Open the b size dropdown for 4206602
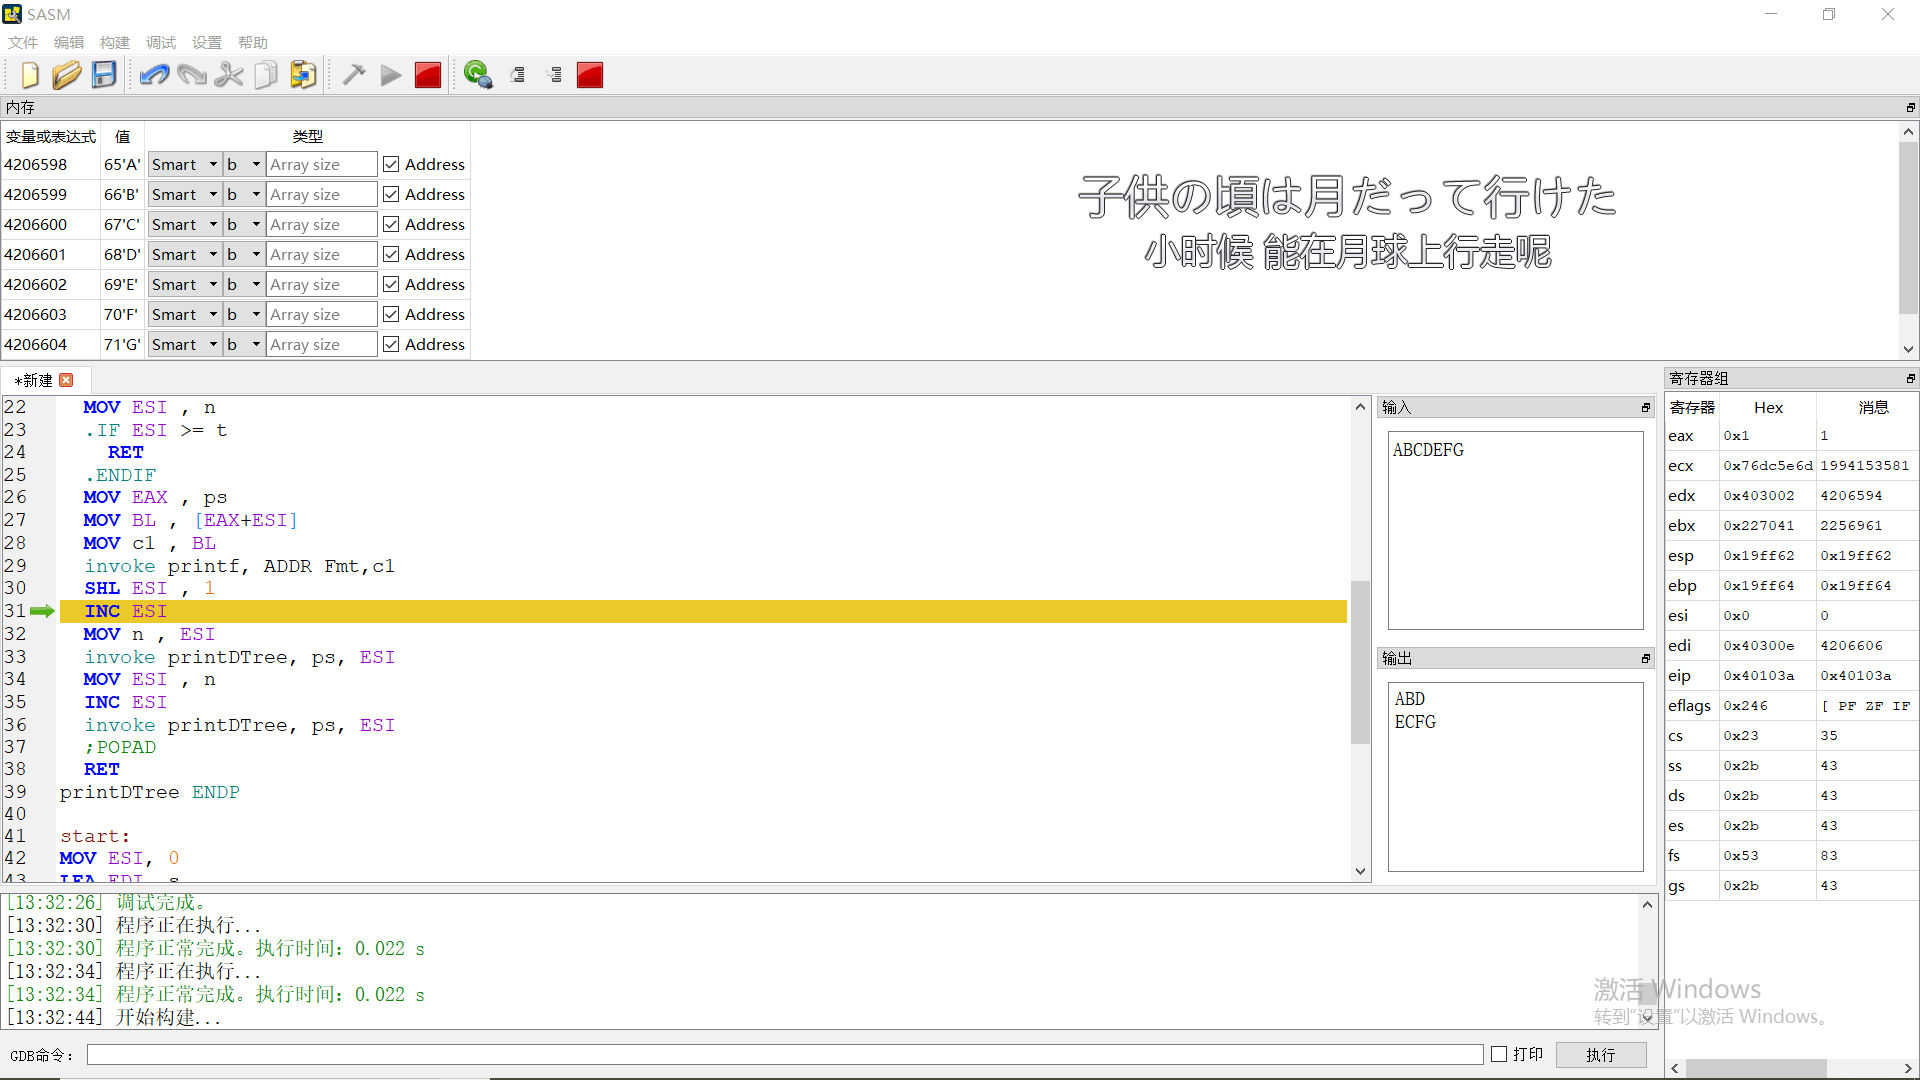The width and height of the screenshot is (1920, 1080). coord(243,284)
